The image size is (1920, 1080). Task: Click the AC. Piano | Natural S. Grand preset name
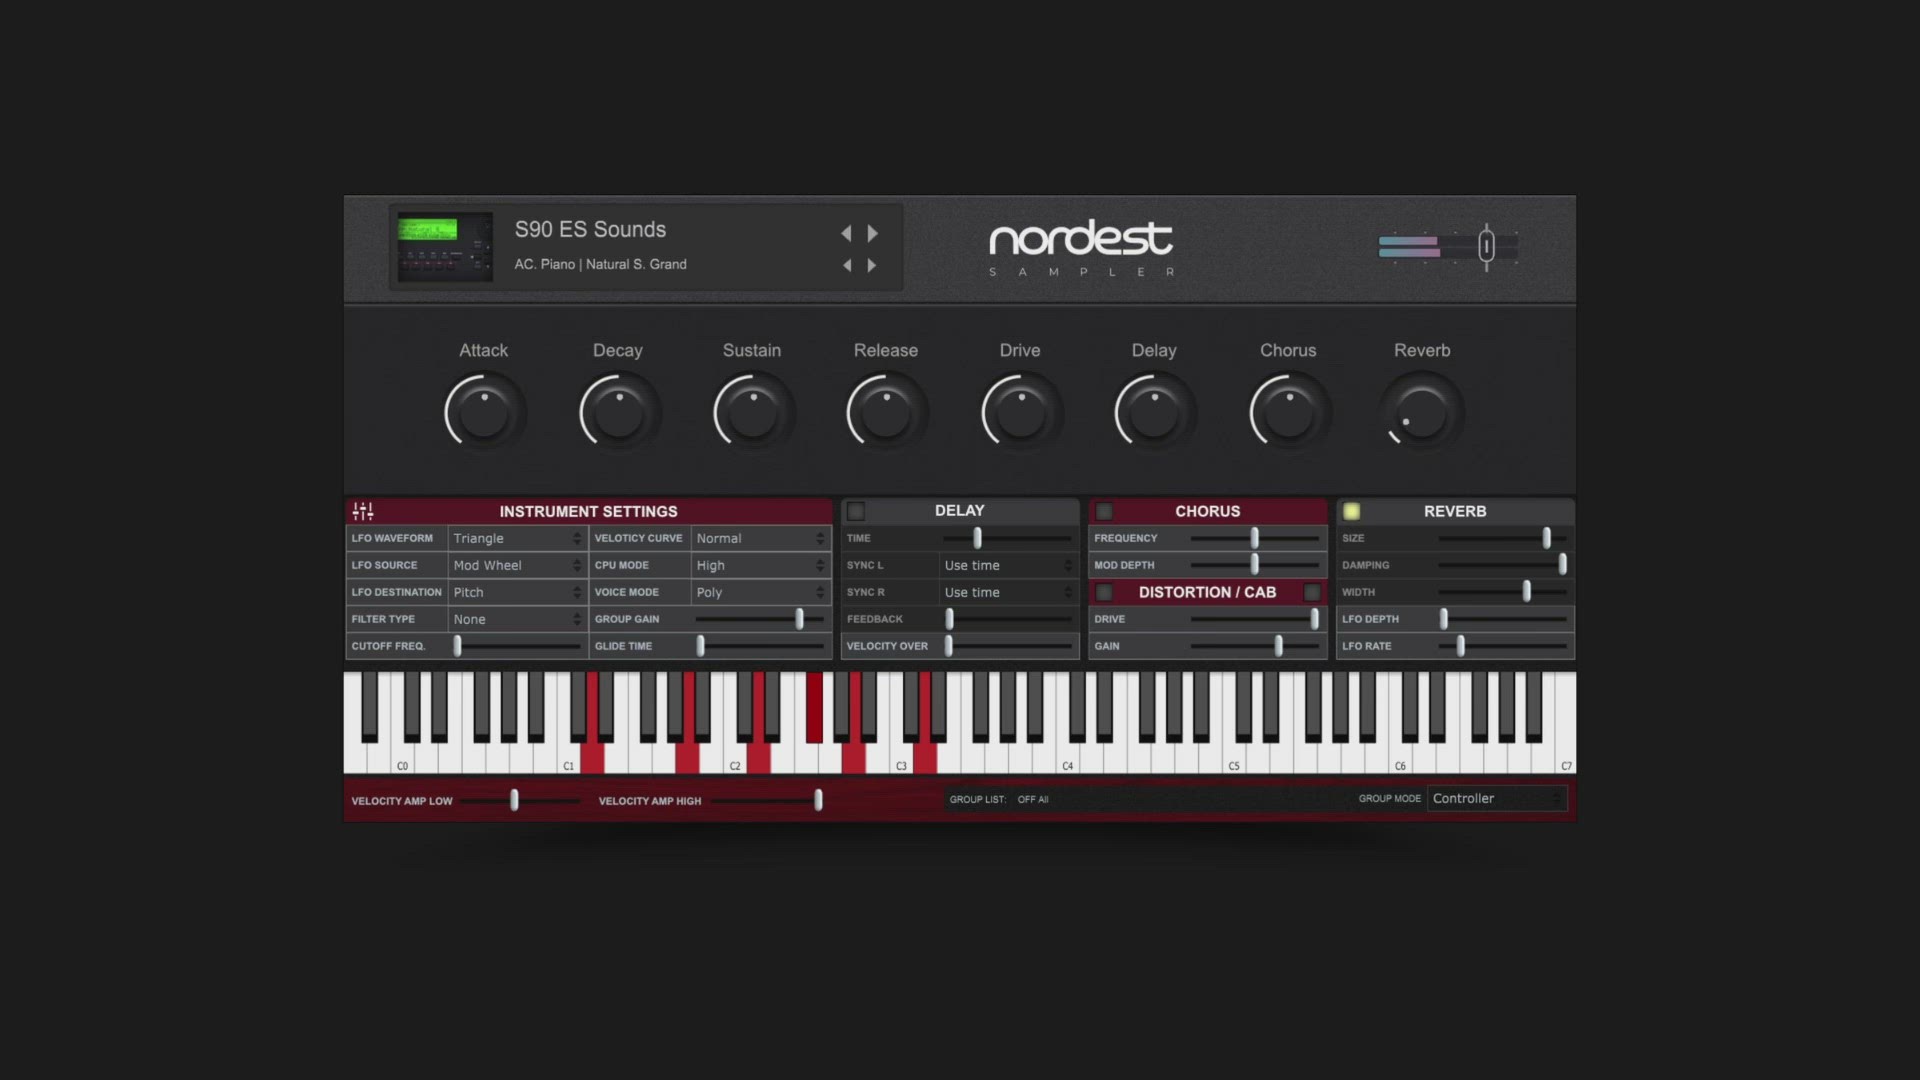click(x=600, y=264)
